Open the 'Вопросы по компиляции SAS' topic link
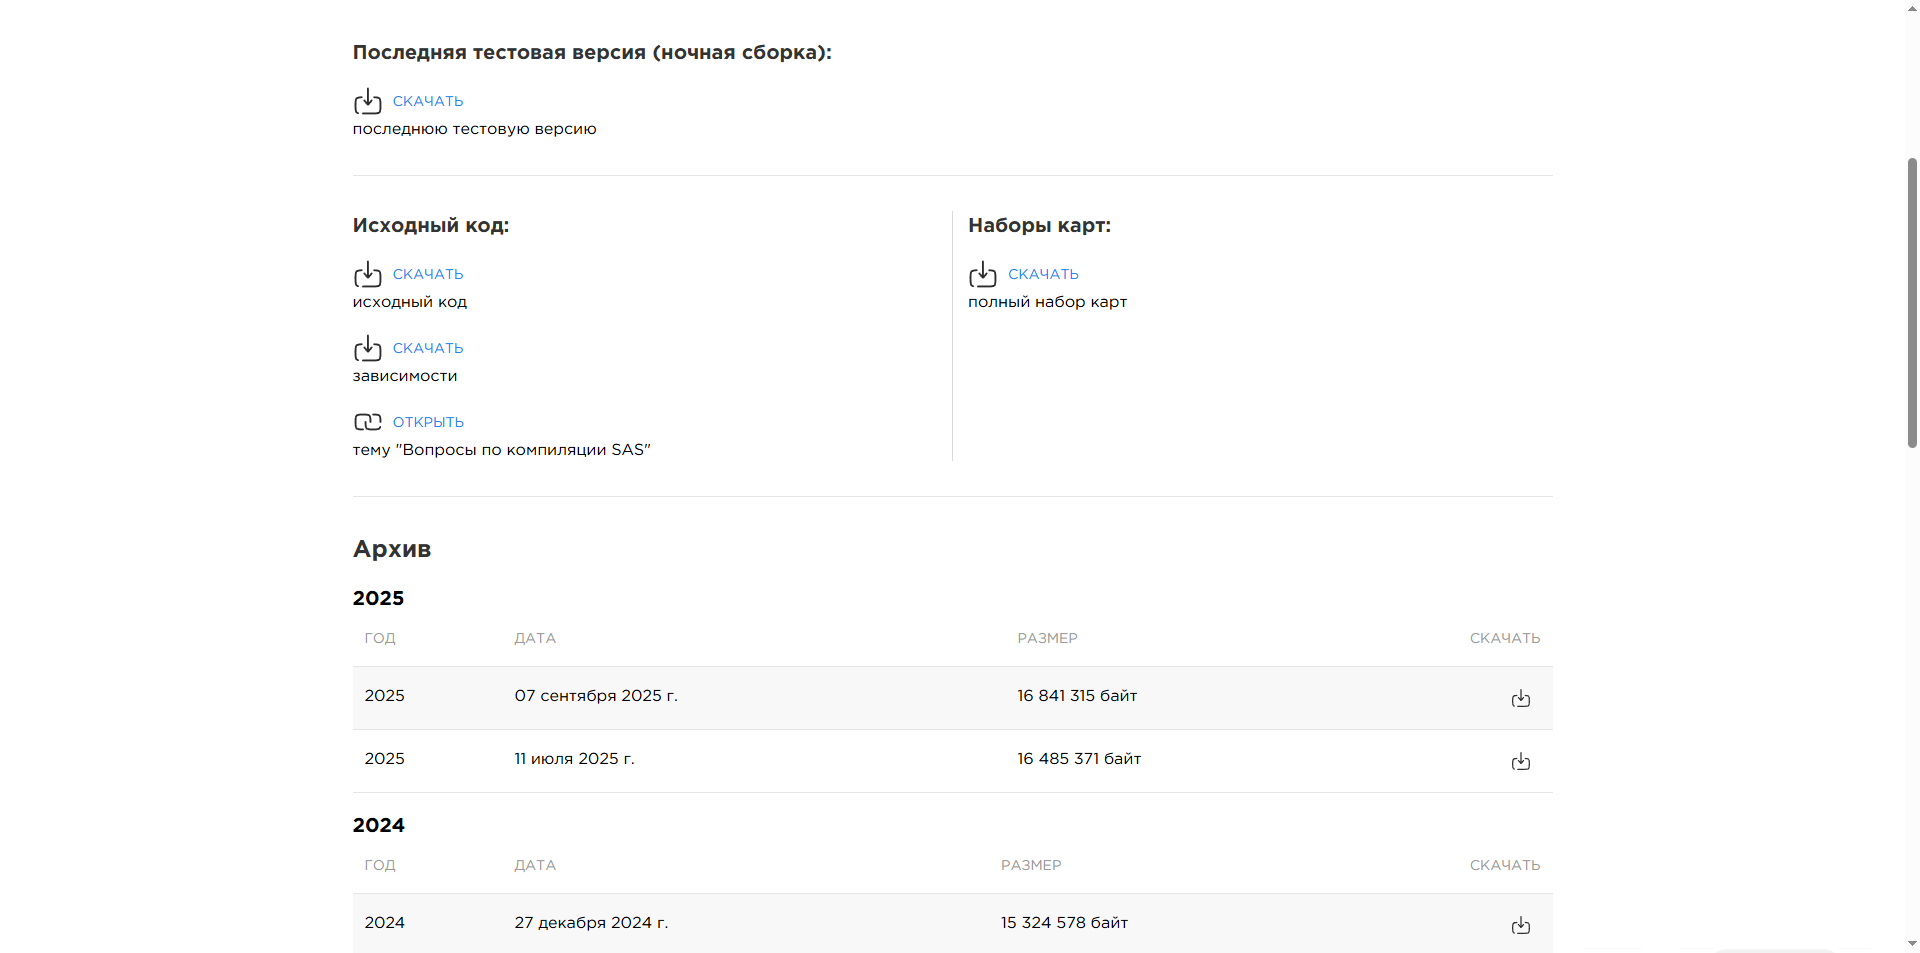 pos(428,422)
